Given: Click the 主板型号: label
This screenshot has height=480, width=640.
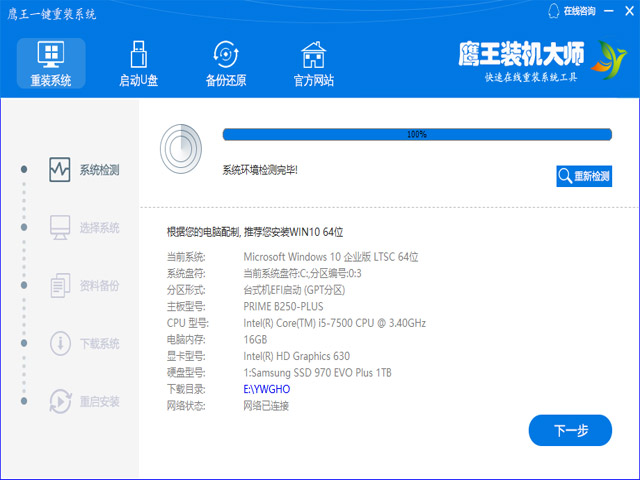Looking at the screenshot, I should click(x=186, y=307).
